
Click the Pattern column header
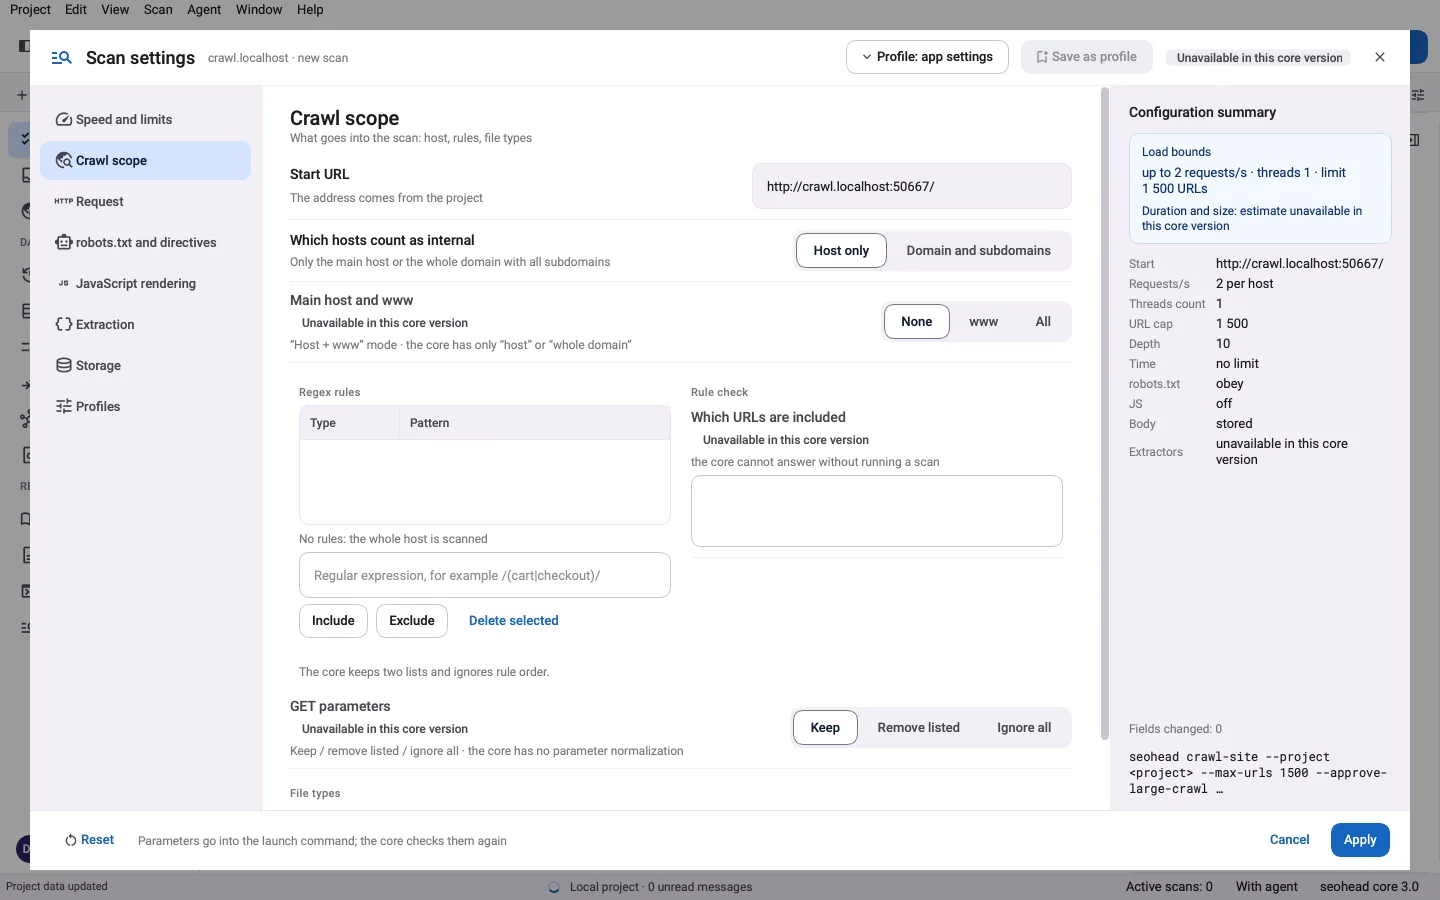[534, 423]
